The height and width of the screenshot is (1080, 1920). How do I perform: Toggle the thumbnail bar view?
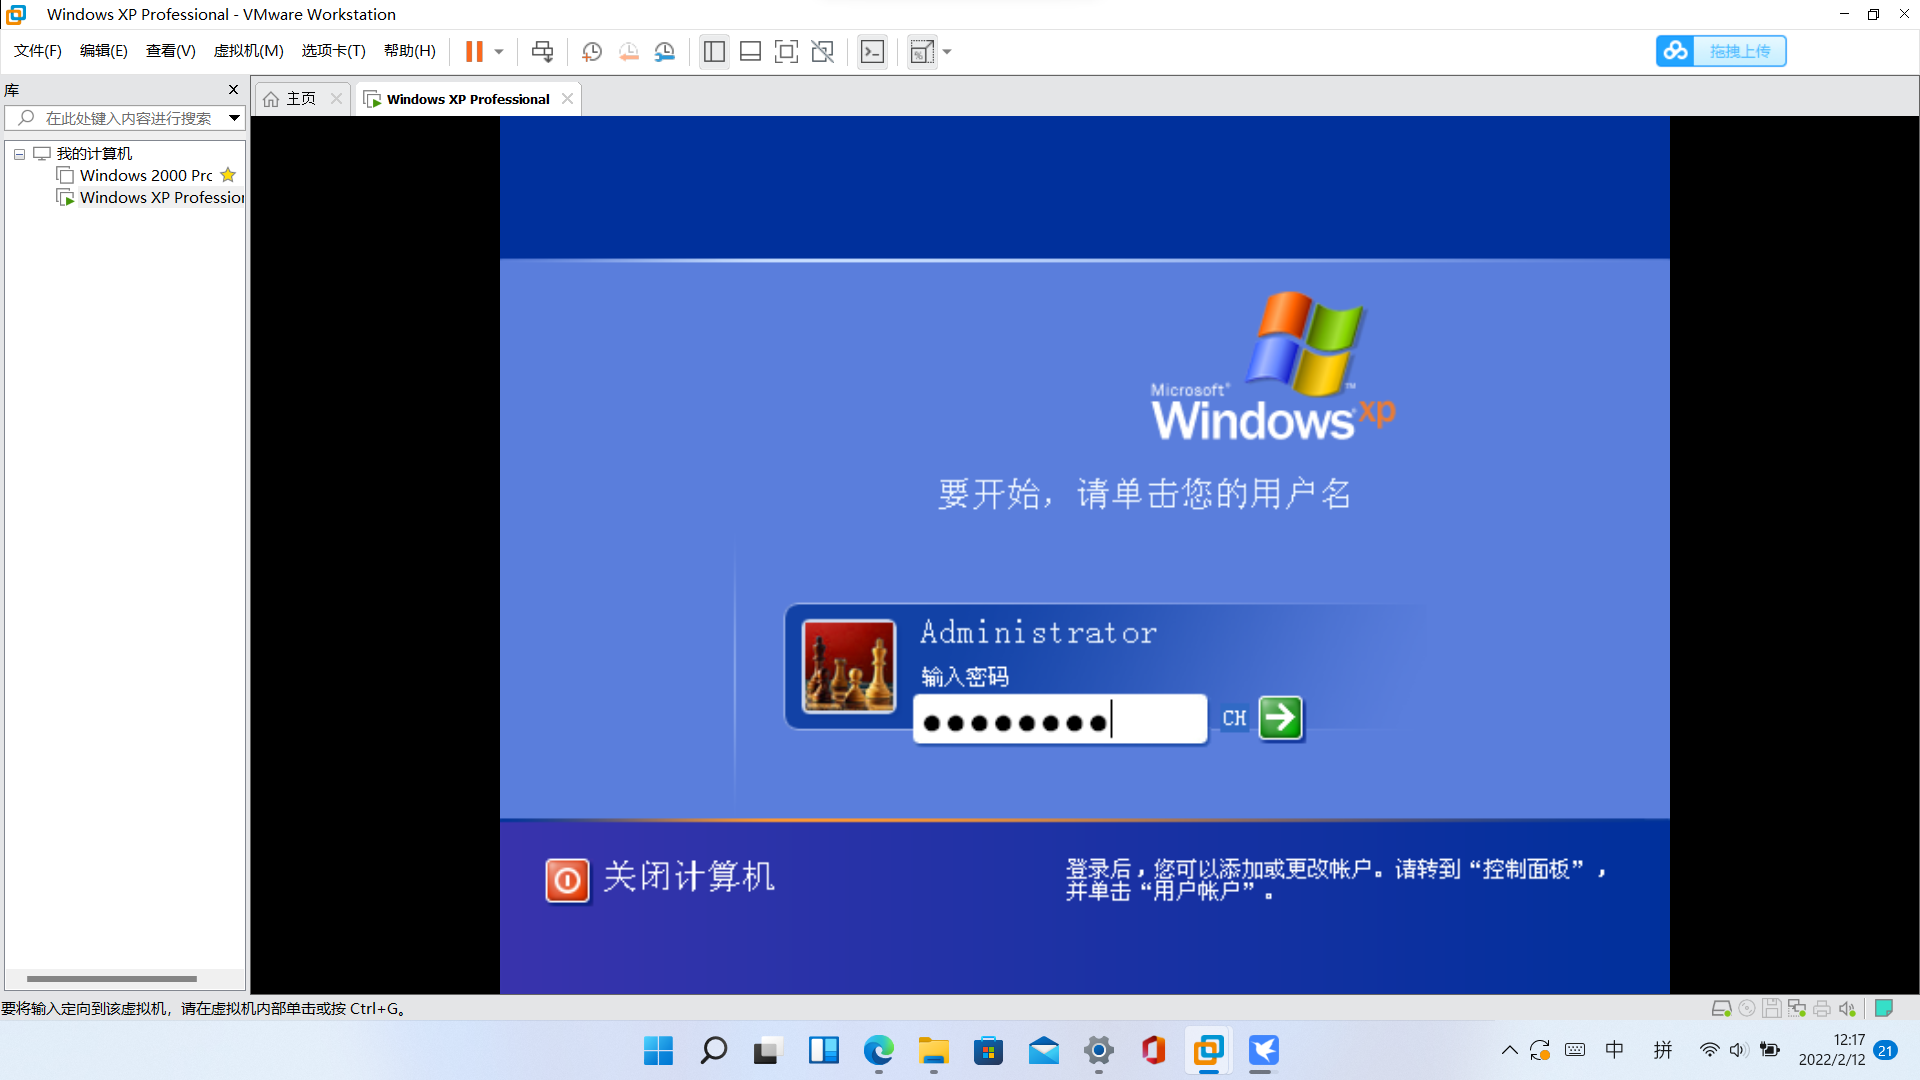(750, 52)
